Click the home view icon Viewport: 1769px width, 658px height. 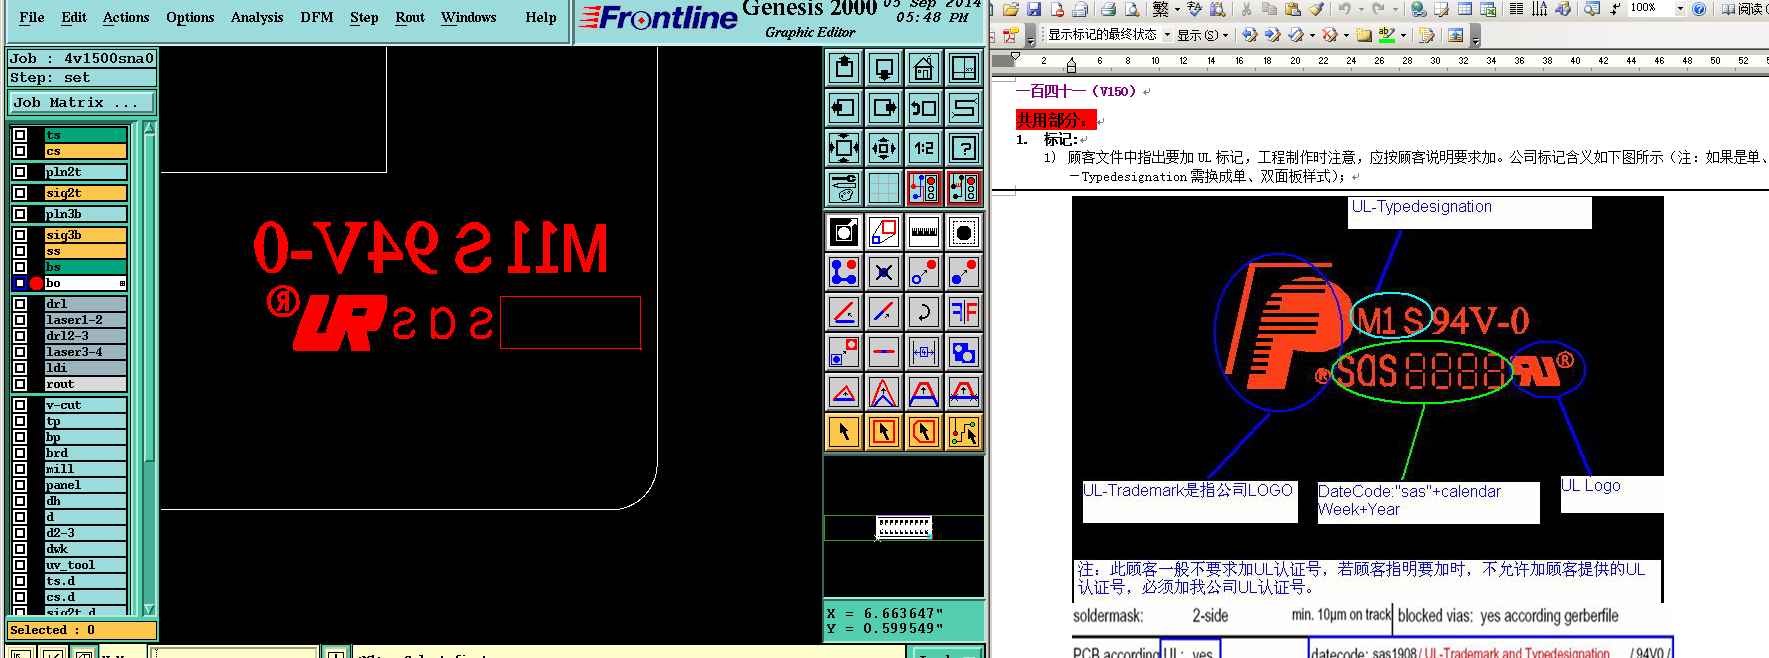(924, 68)
